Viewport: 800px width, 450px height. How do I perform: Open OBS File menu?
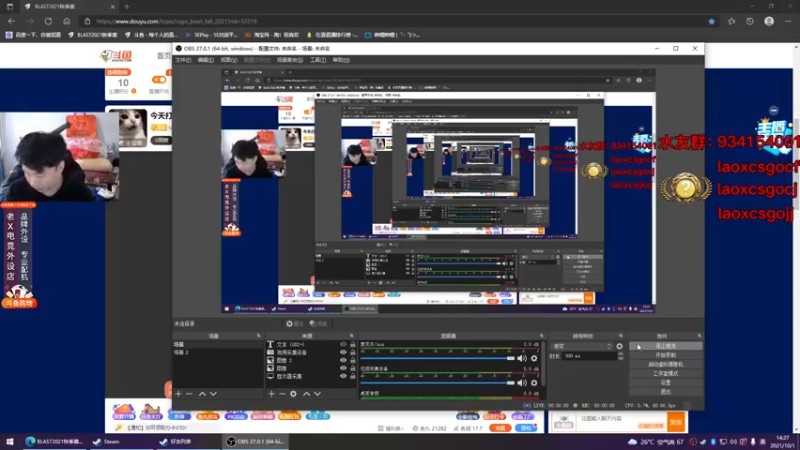click(x=183, y=60)
